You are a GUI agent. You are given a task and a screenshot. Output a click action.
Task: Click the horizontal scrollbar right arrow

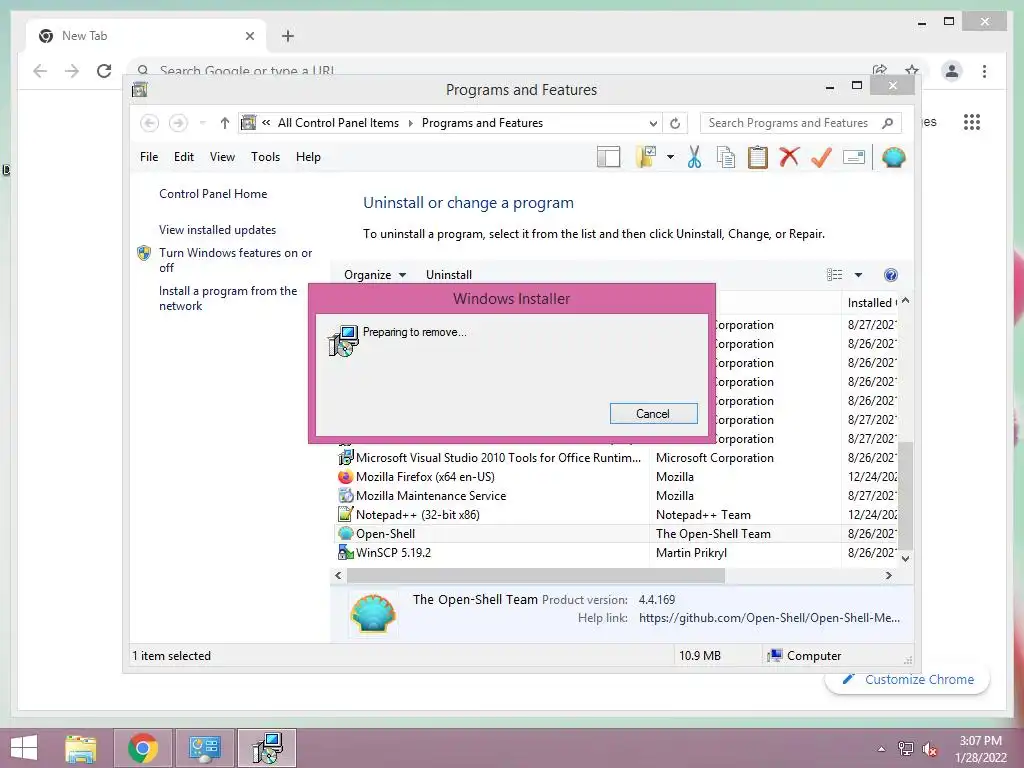pos(889,575)
